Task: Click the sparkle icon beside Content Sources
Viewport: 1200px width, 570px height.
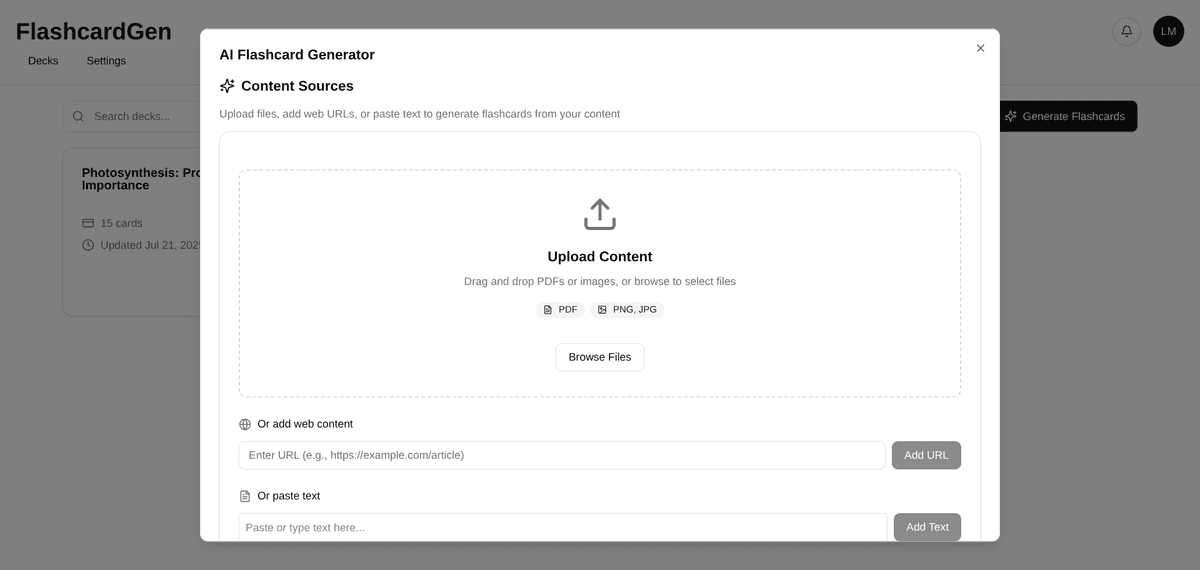Action: (227, 86)
